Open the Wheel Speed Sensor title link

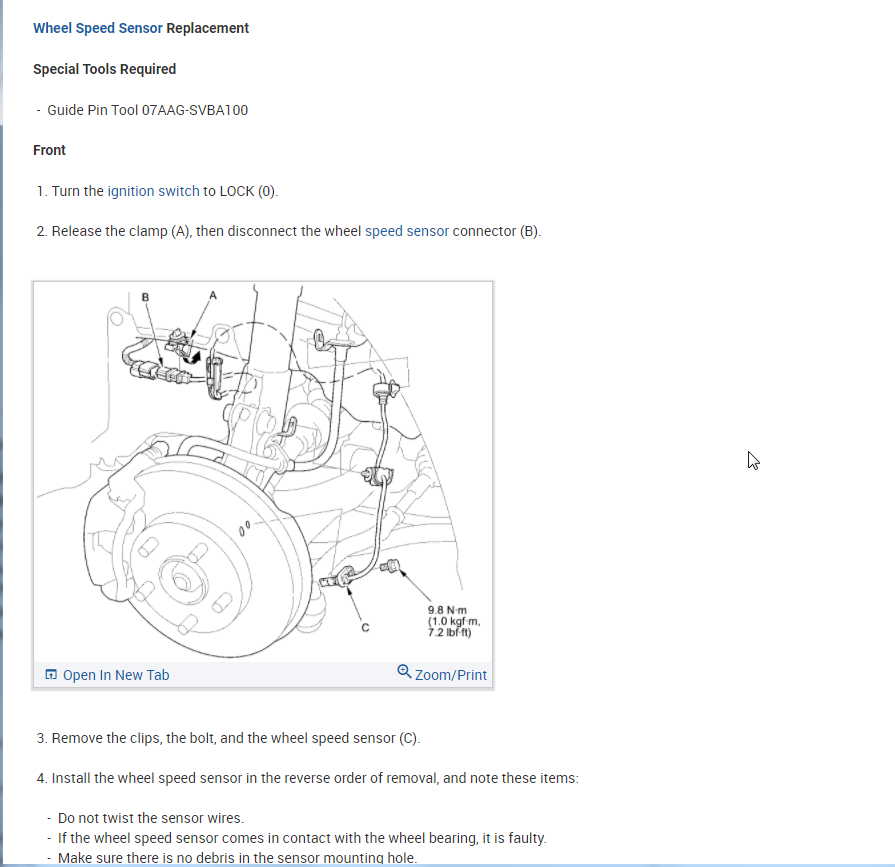coord(98,28)
